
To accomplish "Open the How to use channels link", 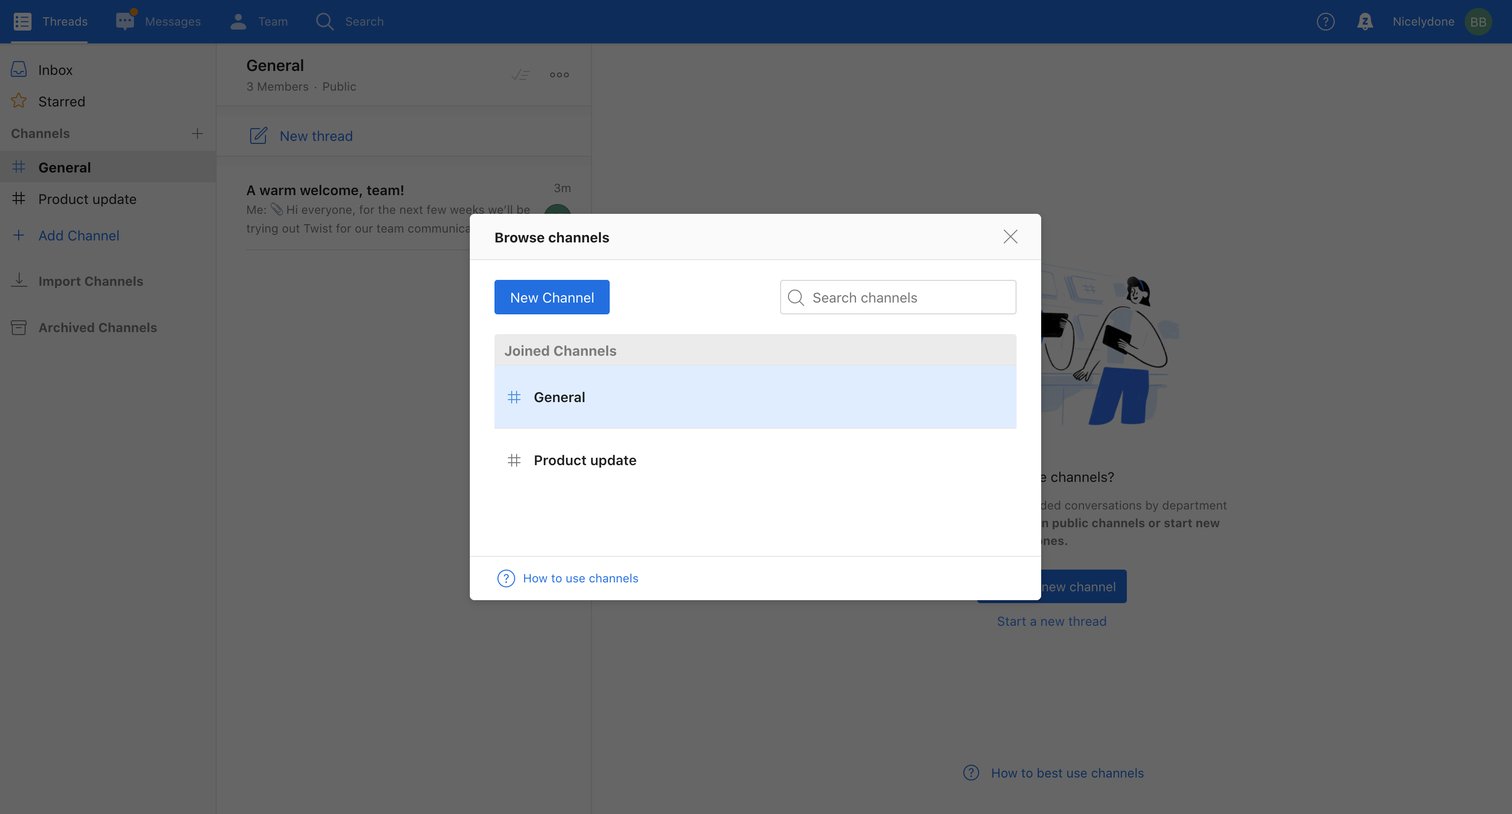I will coord(580,578).
